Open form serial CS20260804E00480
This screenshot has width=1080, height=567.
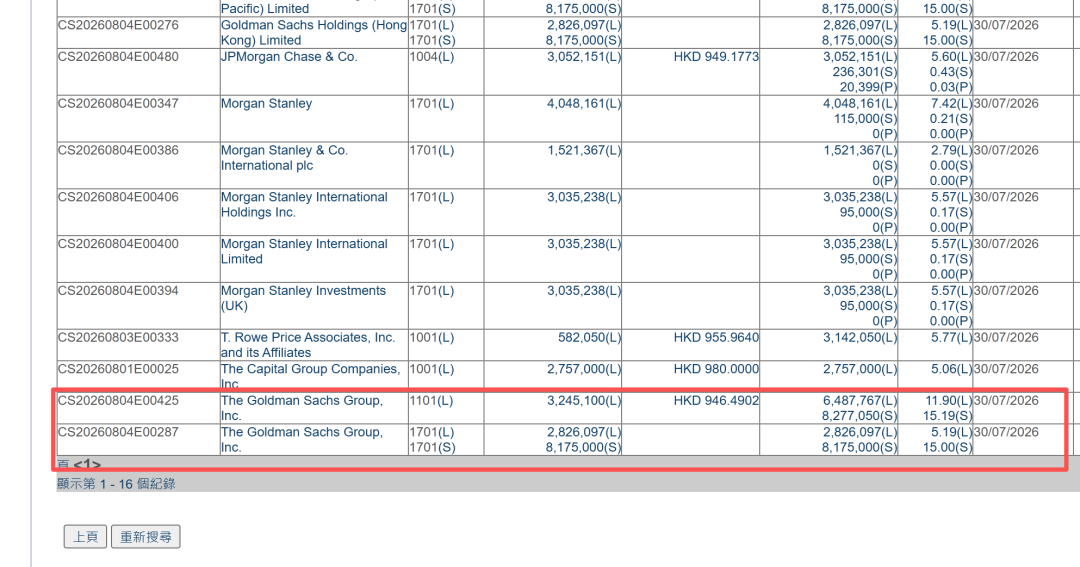click(x=118, y=56)
